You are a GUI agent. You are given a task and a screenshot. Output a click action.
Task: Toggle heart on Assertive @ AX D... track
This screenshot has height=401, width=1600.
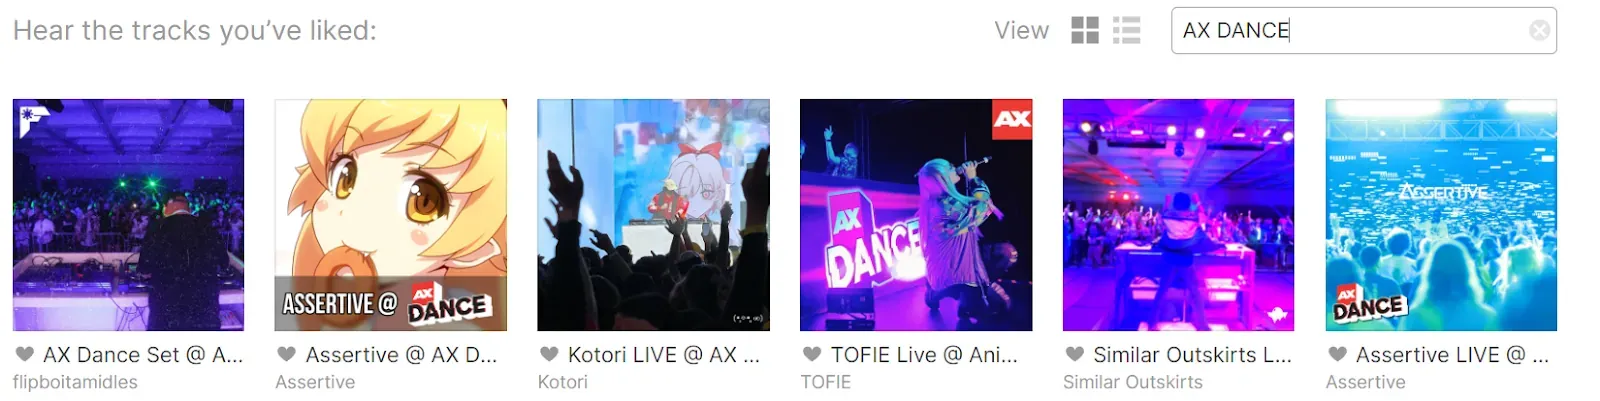tap(286, 354)
